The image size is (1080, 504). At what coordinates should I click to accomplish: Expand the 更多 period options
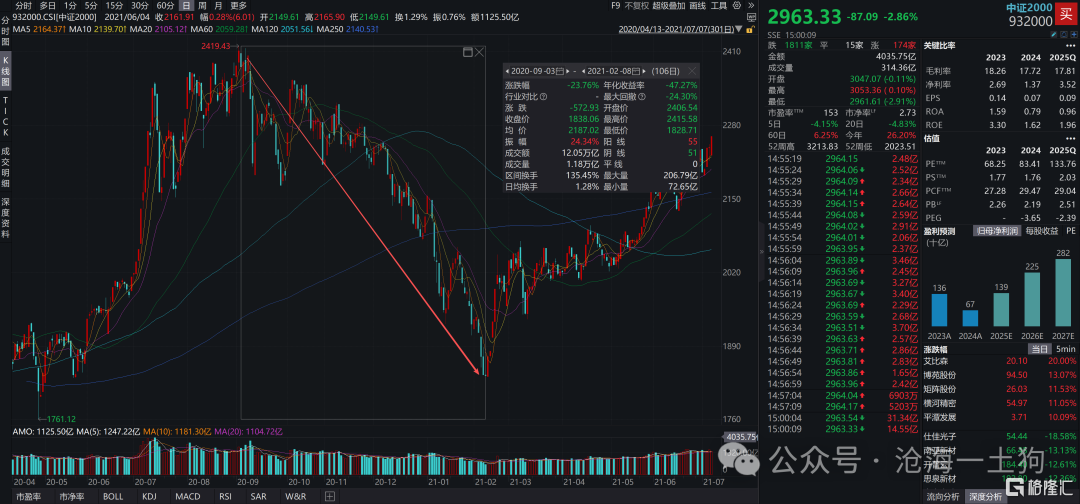(238, 5)
